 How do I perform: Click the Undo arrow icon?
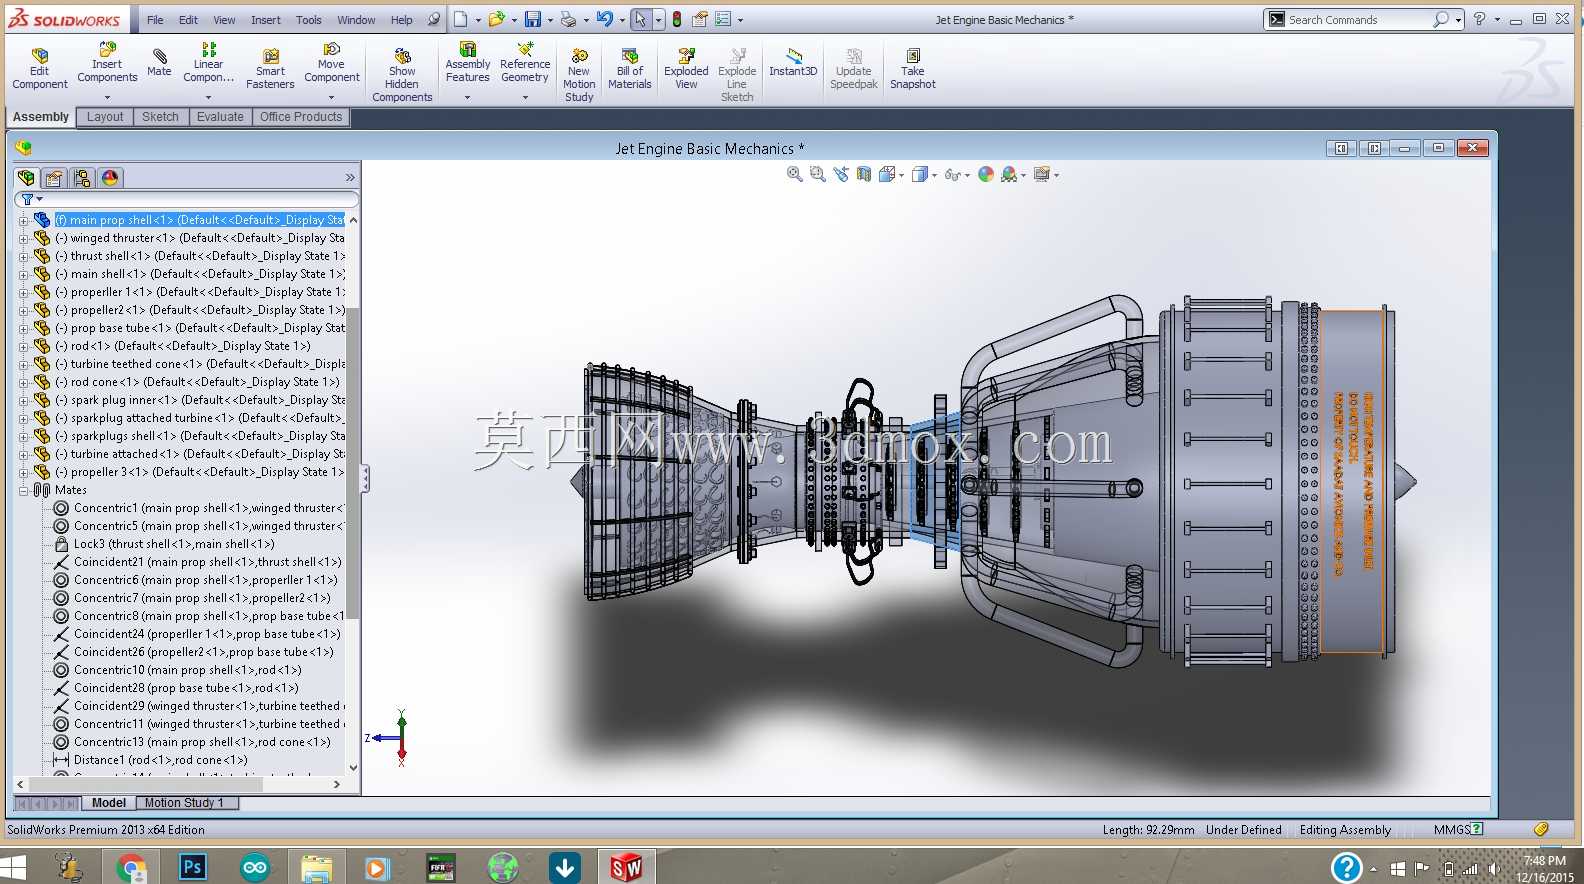tap(604, 19)
